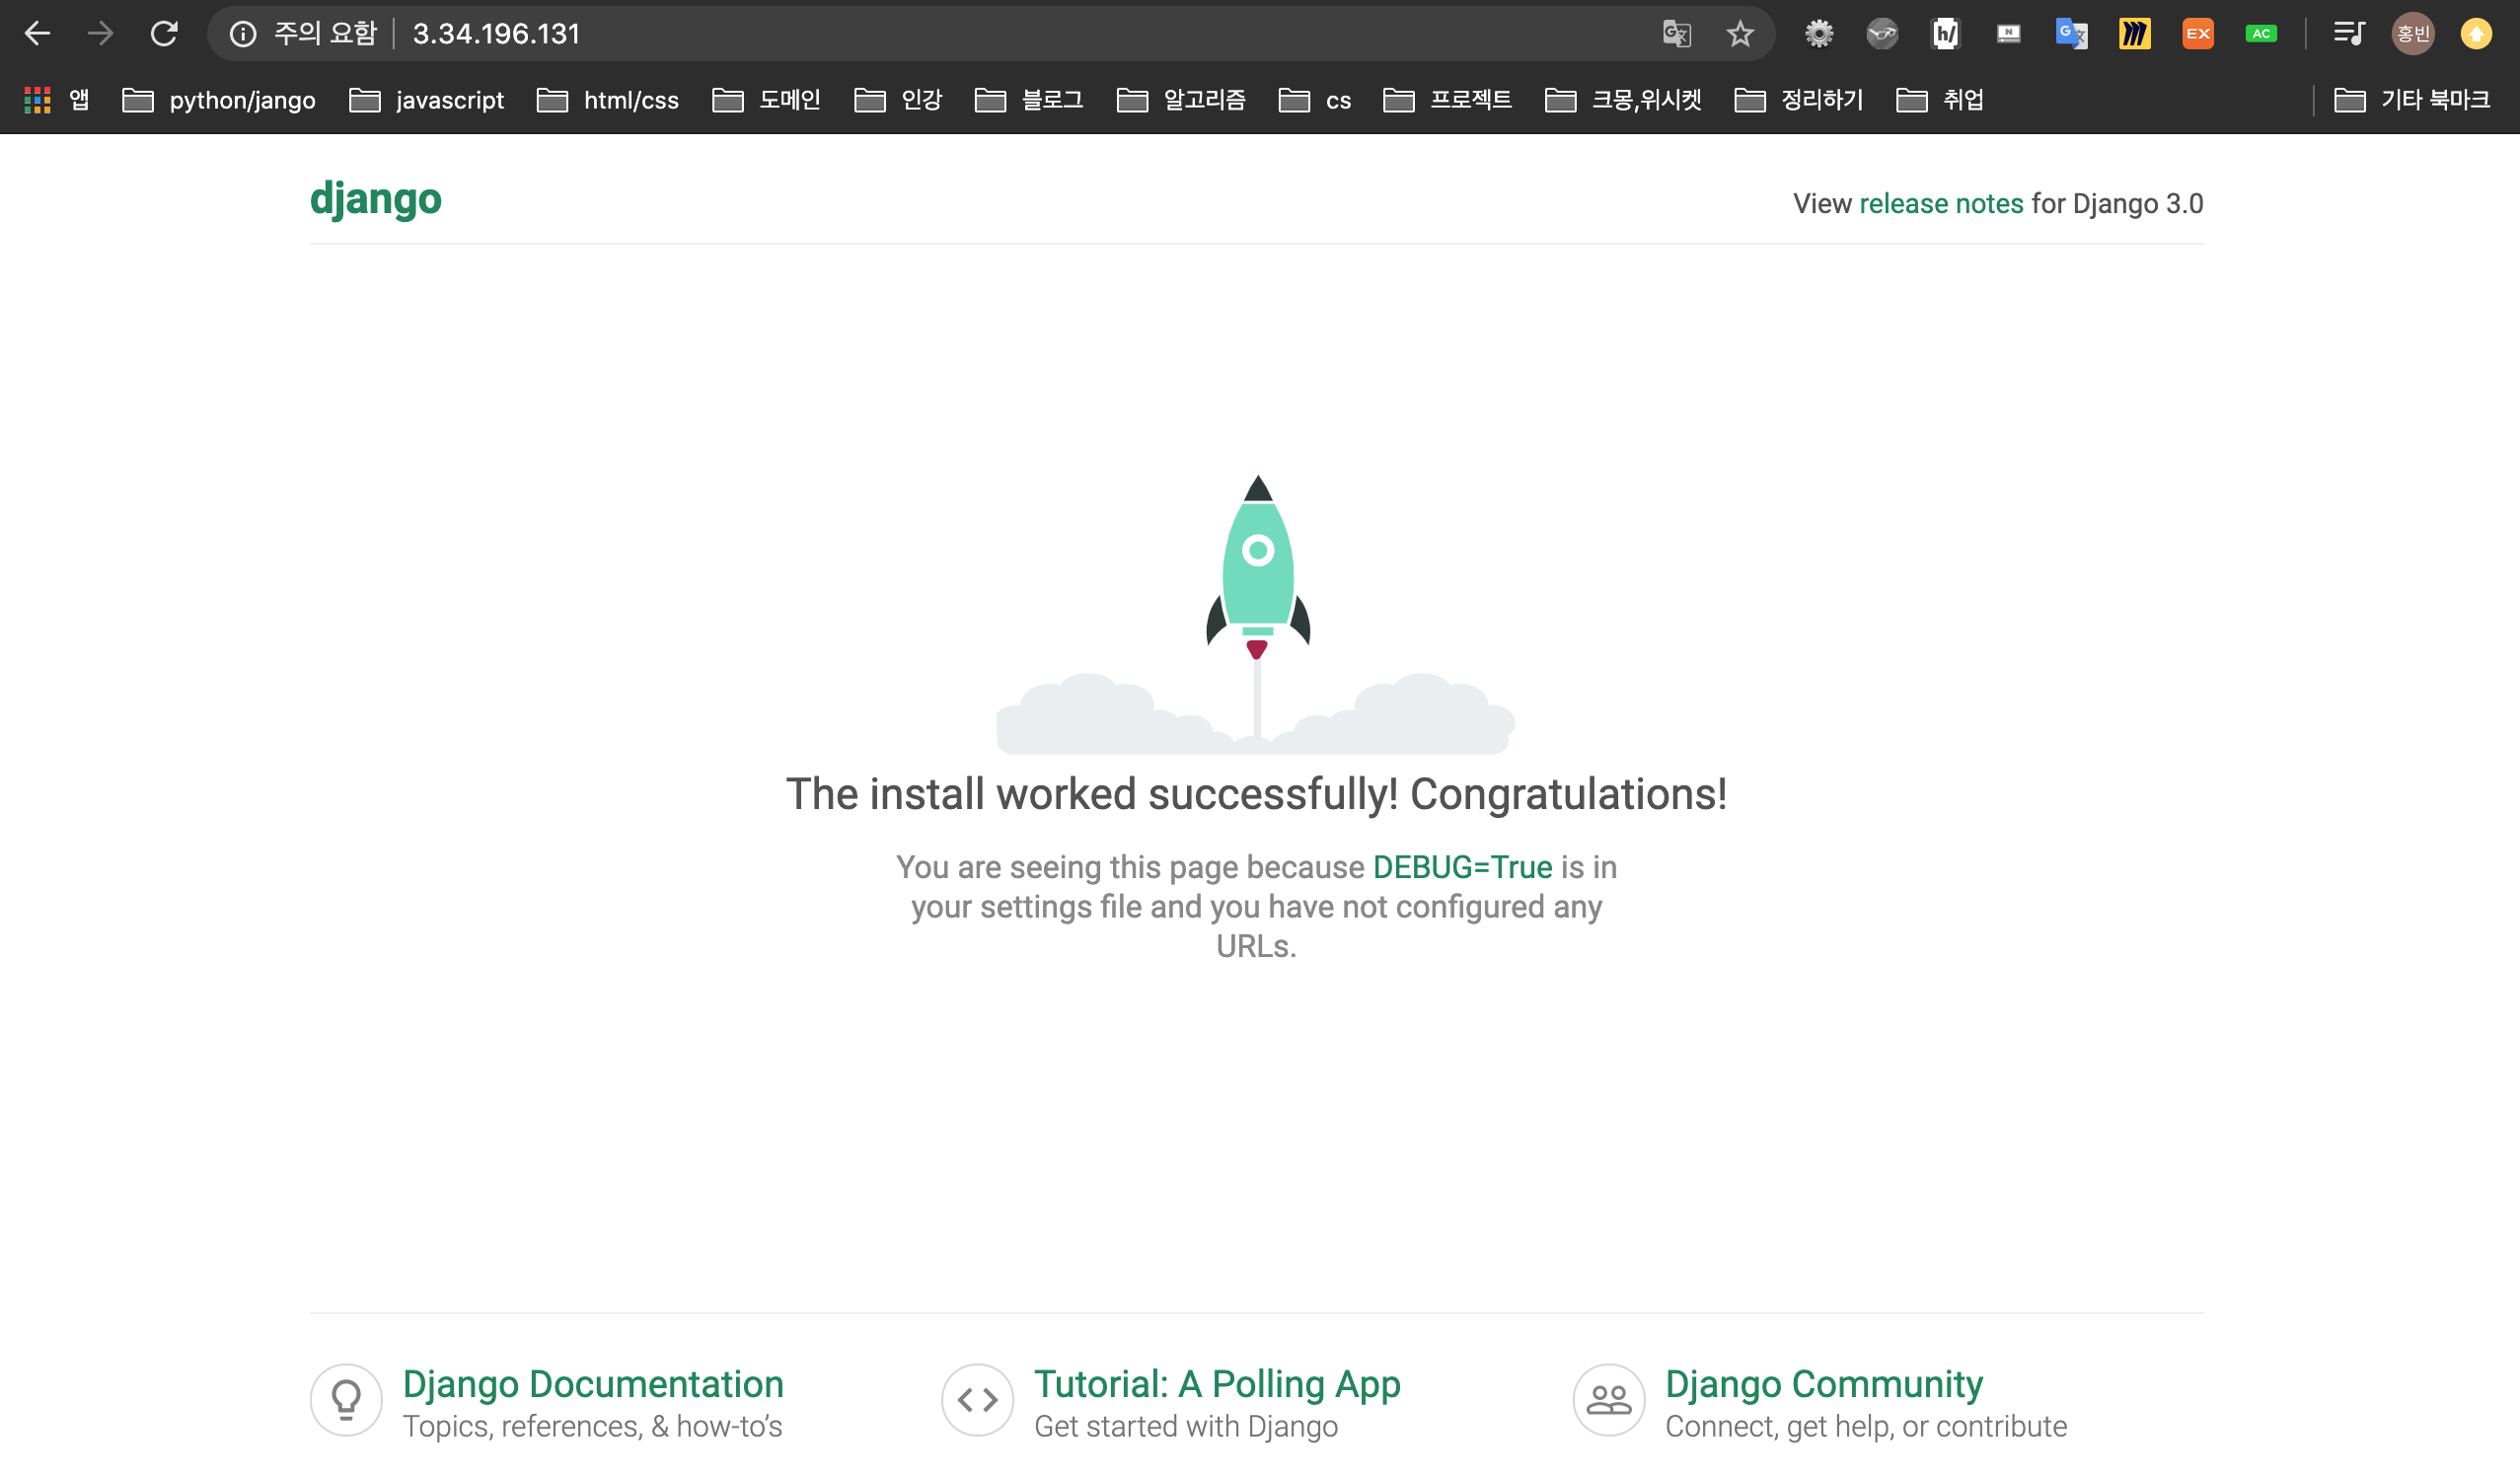Open the 인강 bookmark folder

tap(898, 100)
